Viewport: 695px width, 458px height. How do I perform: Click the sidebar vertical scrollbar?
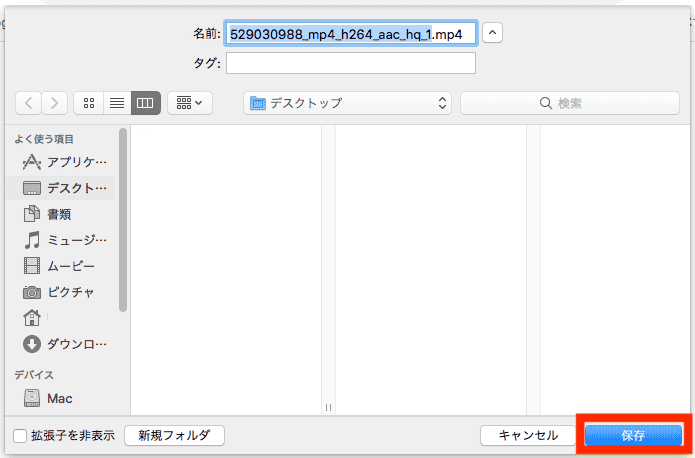[x=123, y=220]
